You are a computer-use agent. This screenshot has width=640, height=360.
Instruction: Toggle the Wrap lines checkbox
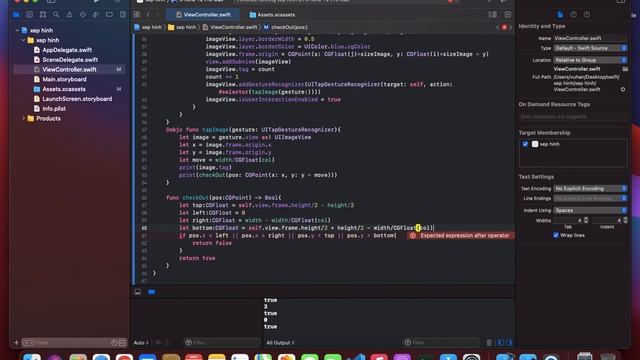click(556, 235)
